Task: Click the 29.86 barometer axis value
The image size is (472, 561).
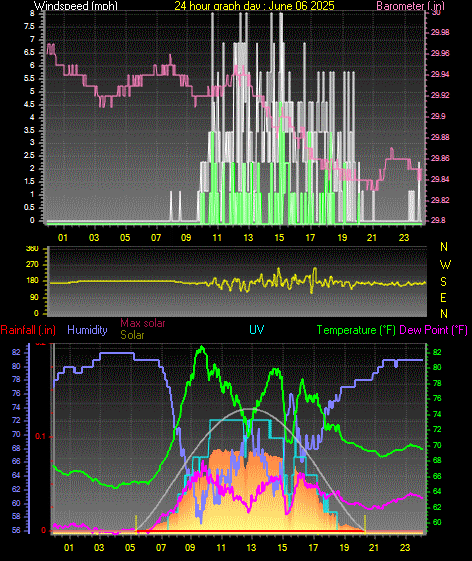Action: [x=440, y=158]
